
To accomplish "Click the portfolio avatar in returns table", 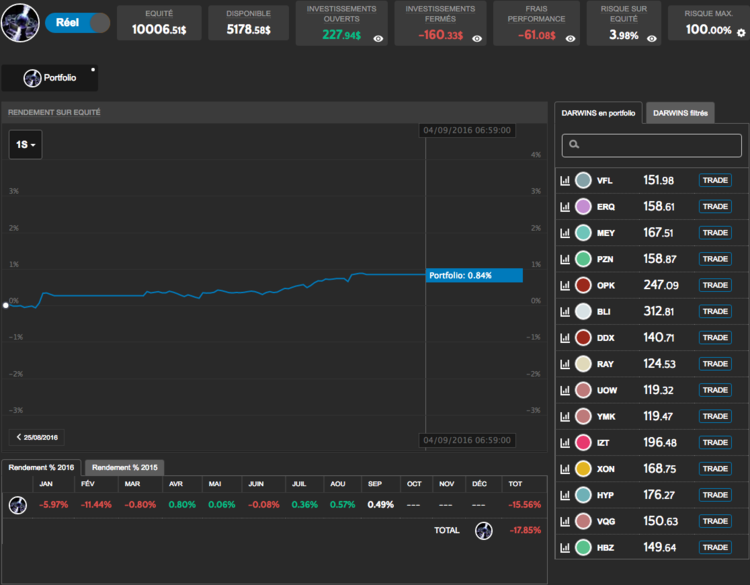I will 18,505.
